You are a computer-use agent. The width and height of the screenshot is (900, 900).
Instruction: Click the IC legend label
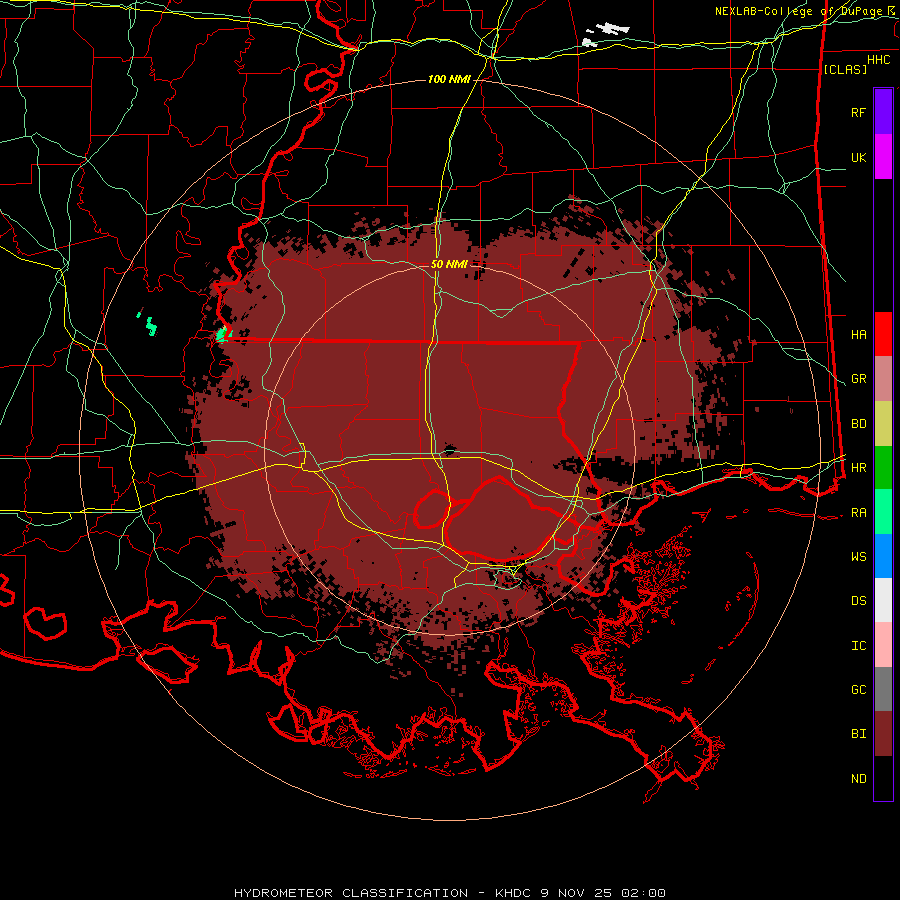coord(858,646)
